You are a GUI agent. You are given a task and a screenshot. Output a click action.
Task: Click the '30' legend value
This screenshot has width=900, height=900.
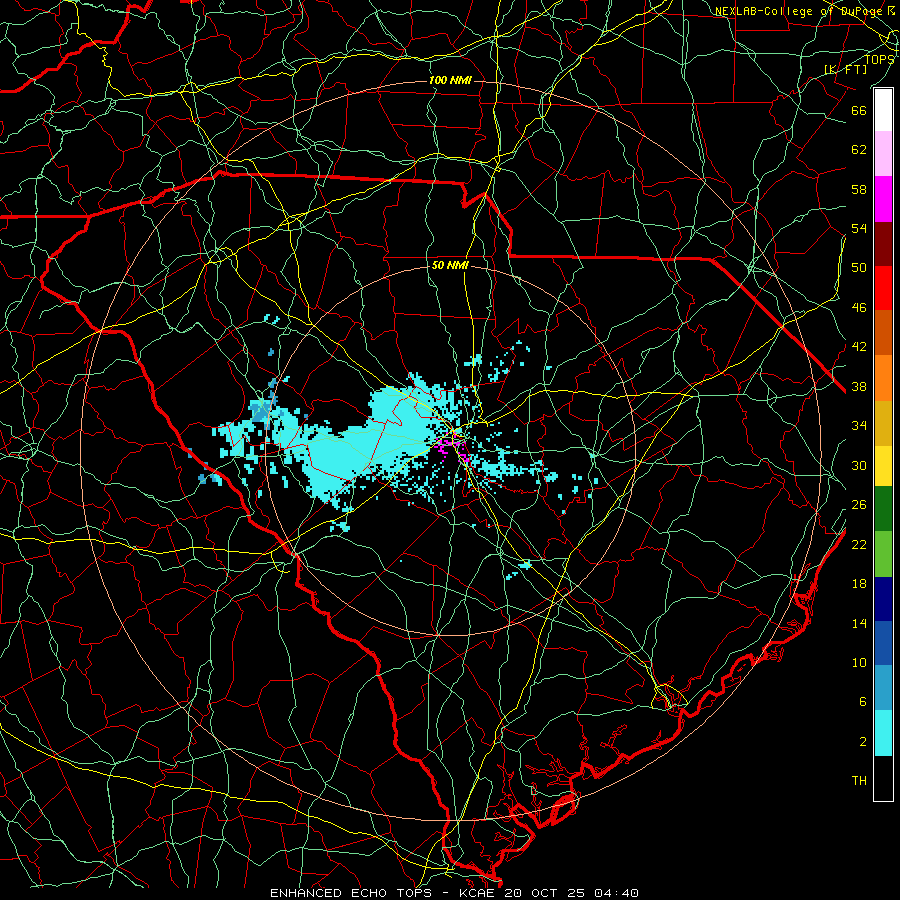[x=859, y=465]
